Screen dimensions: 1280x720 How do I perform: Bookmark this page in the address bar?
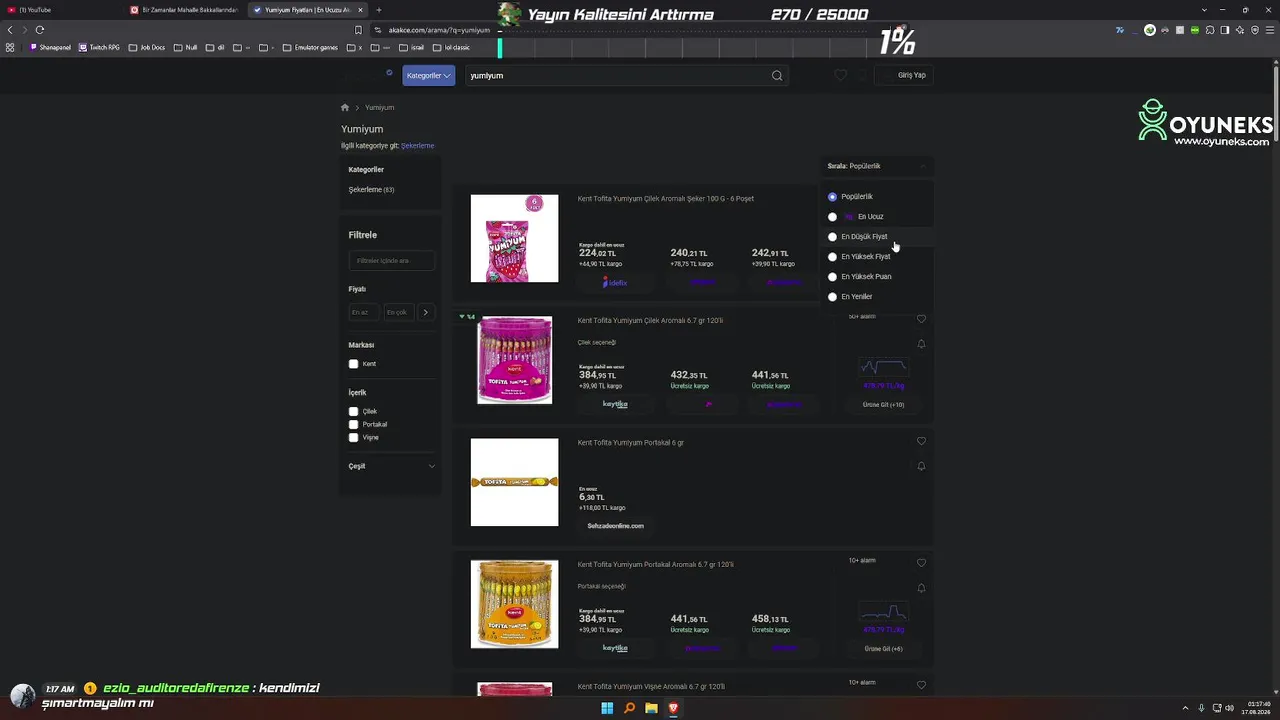(358, 30)
